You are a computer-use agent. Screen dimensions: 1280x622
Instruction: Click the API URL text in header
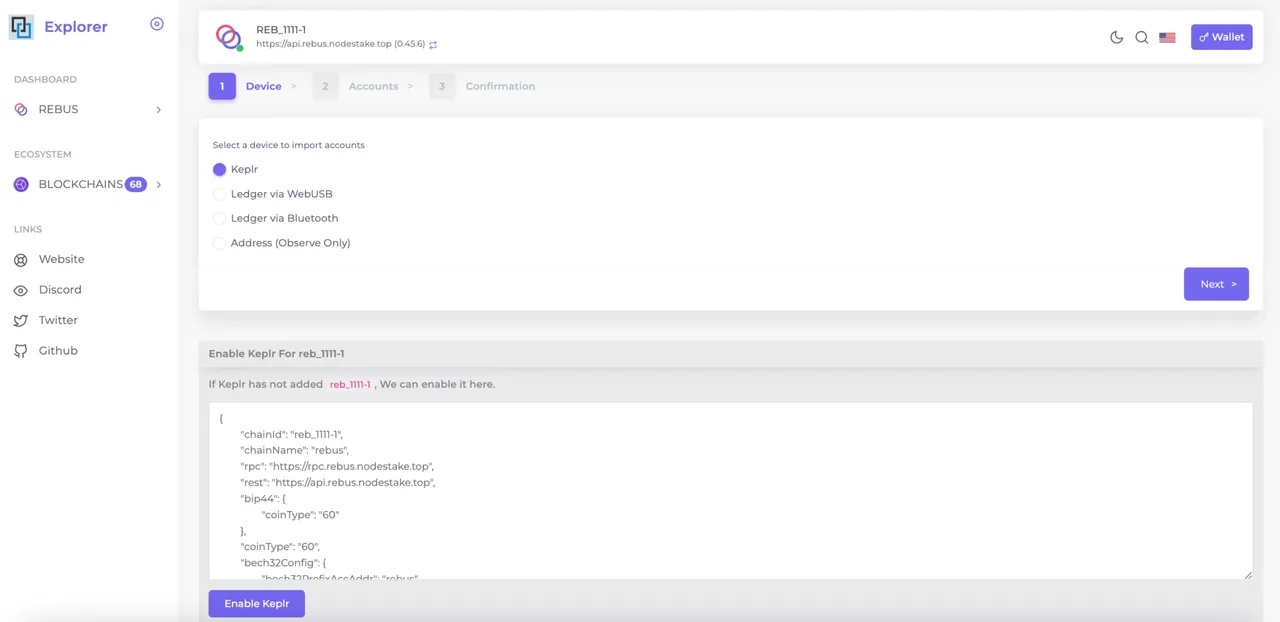coord(340,44)
